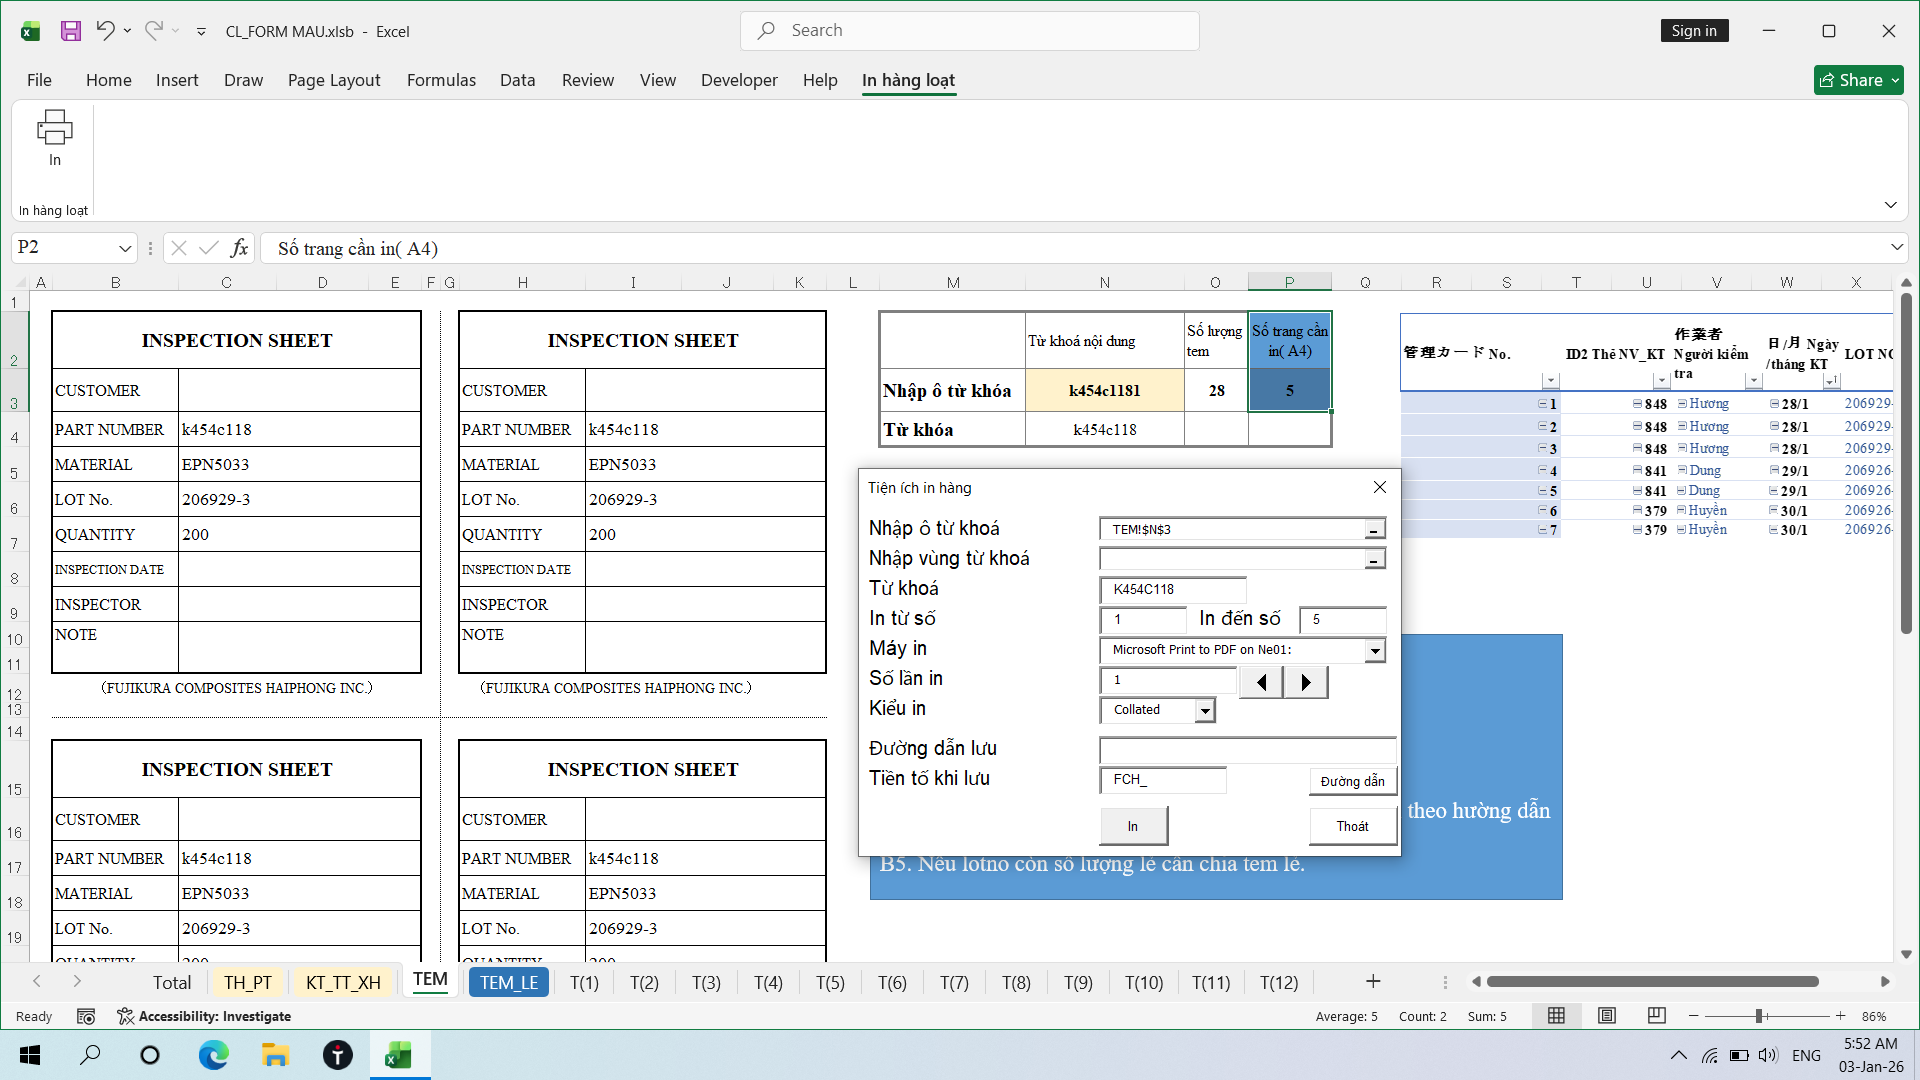This screenshot has width=1920, height=1080.
Task: Click the Undo arrow icon
Action: coord(105,31)
